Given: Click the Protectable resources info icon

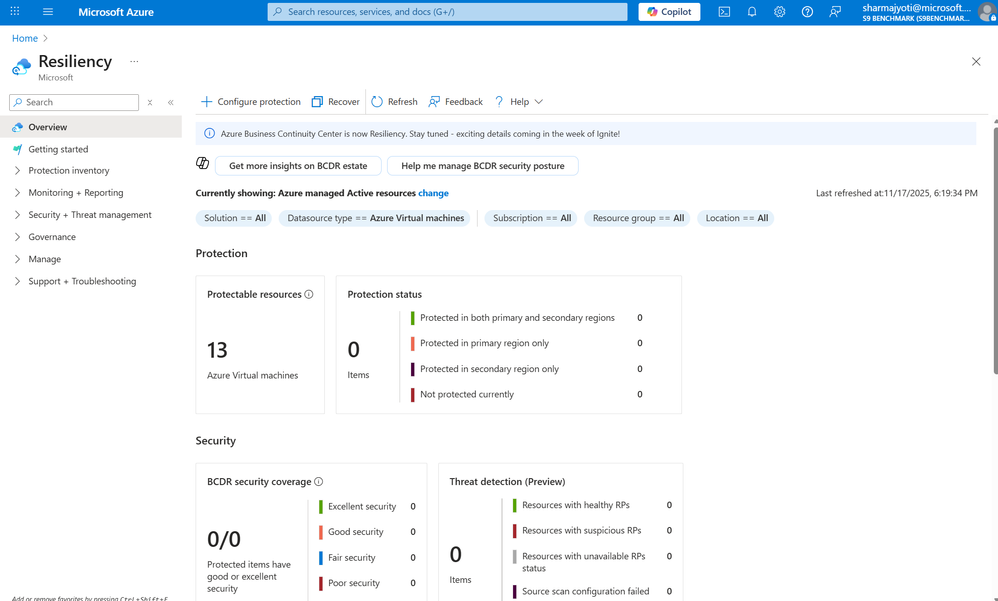Looking at the screenshot, I should [x=309, y=294].
